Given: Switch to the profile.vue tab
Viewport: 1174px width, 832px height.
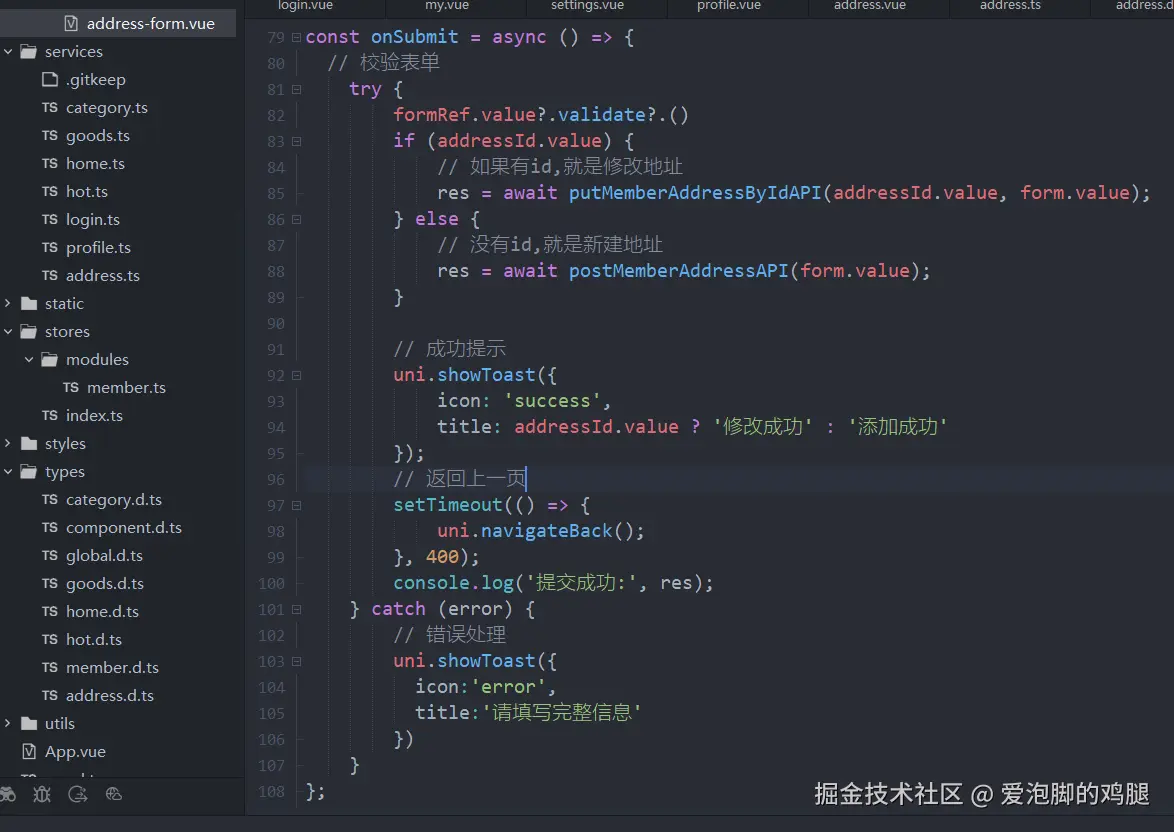Looking at the screenshot, I should coord(729,6).
